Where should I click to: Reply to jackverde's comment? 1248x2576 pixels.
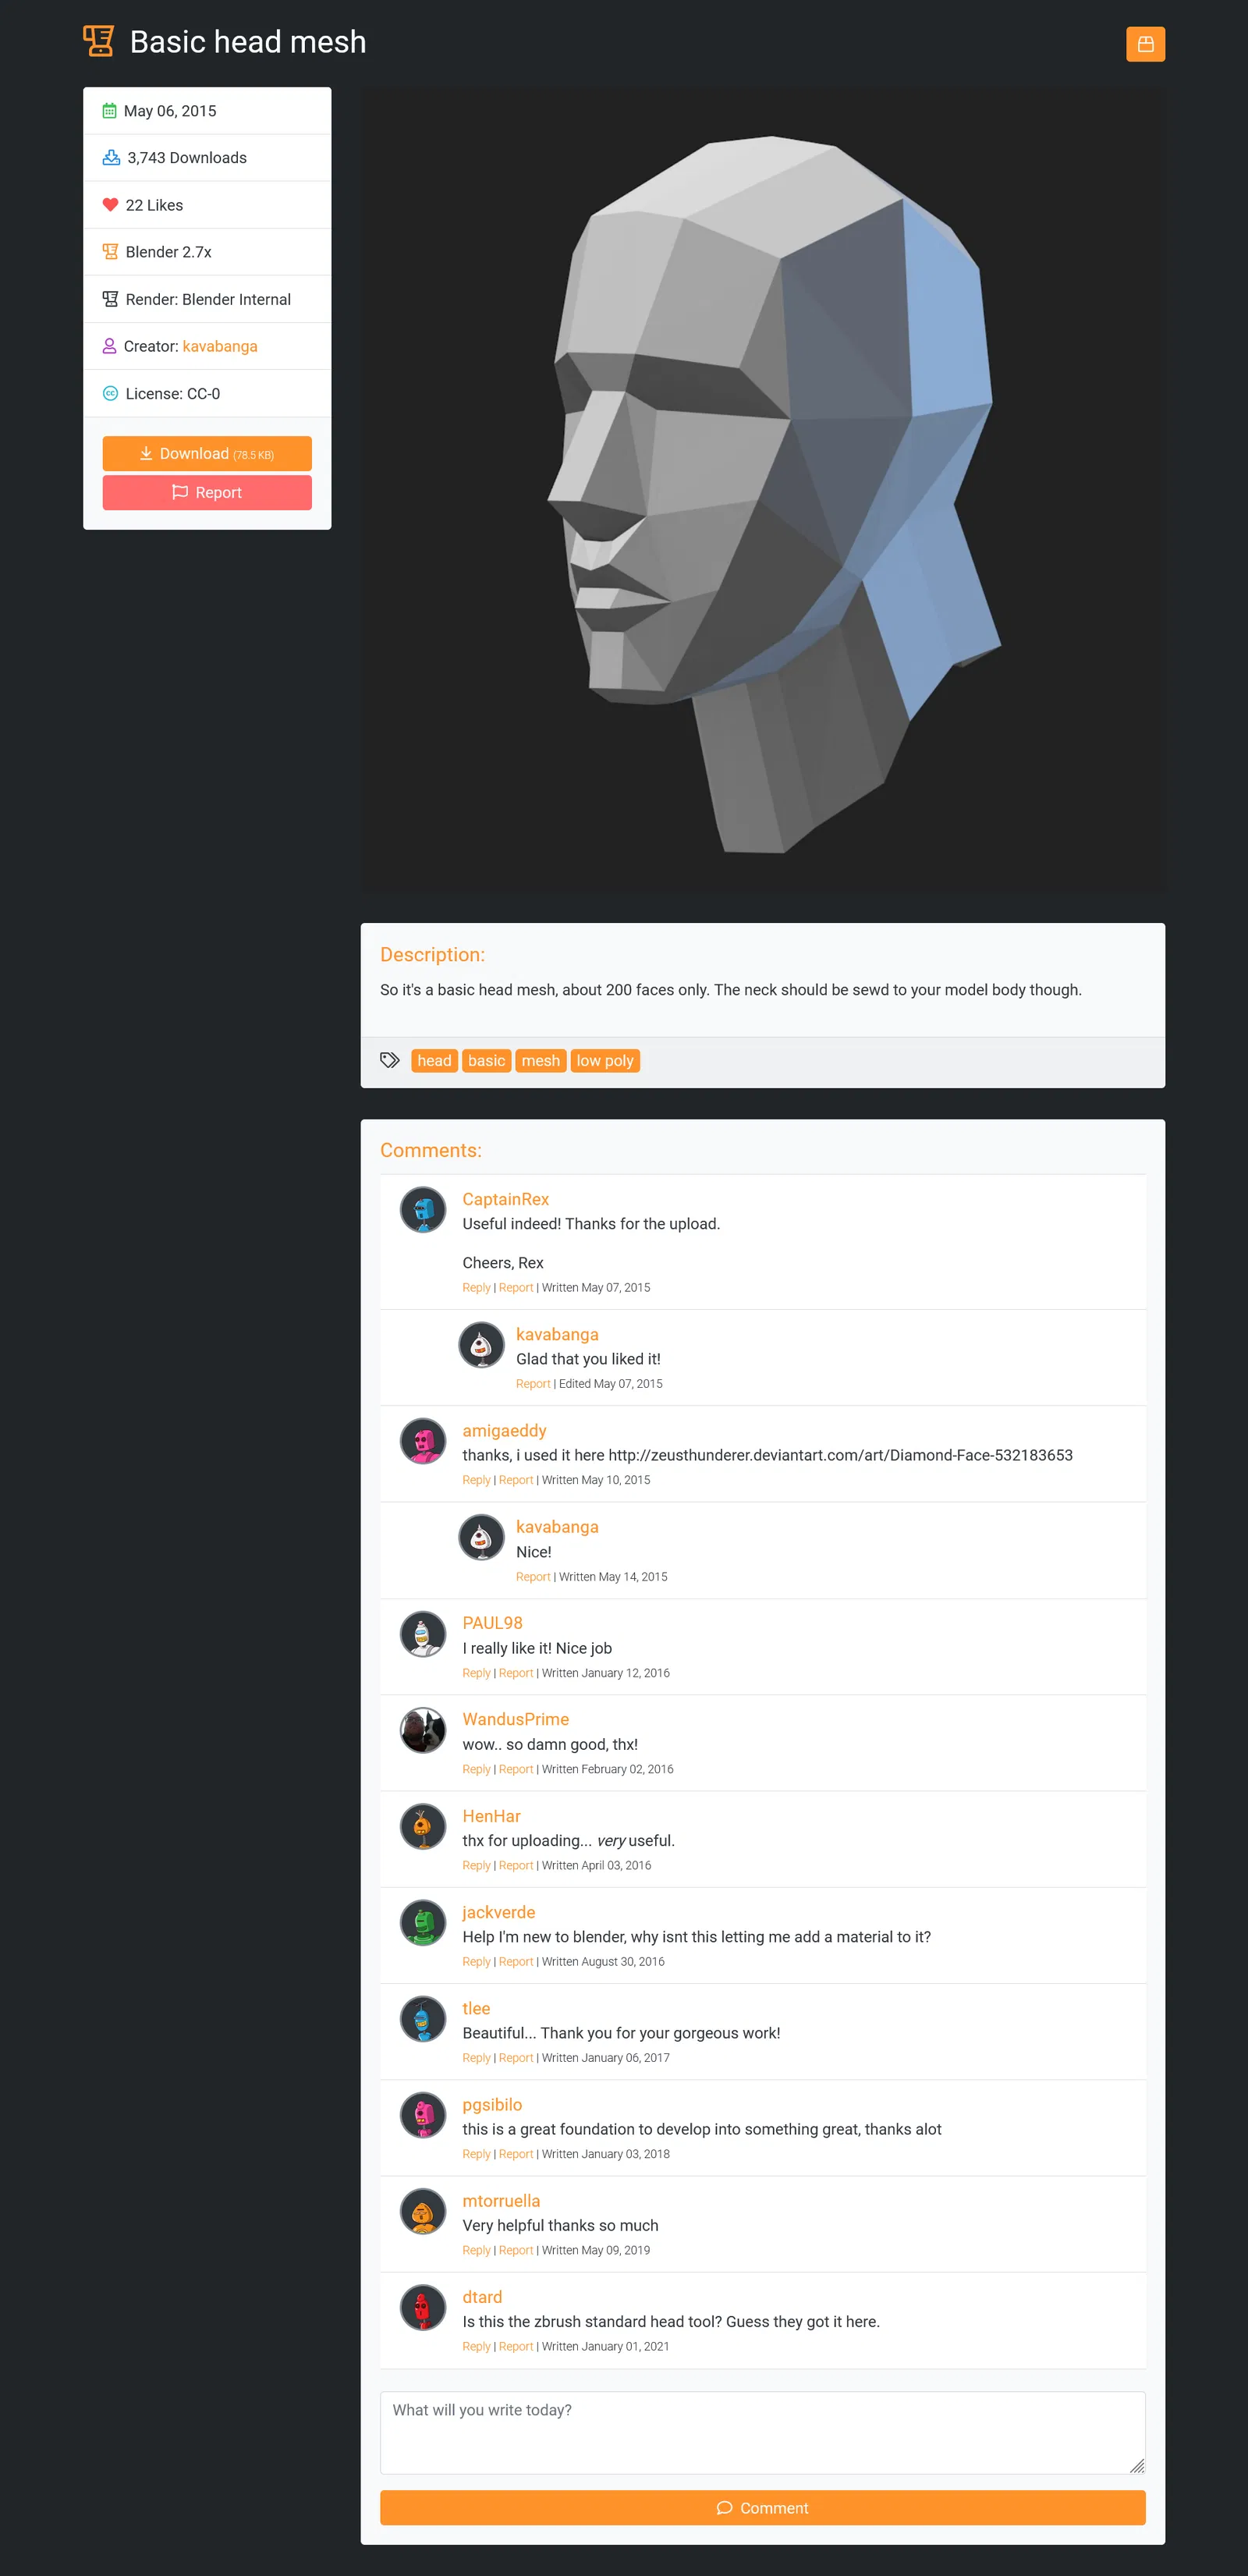coord(476,1962)
